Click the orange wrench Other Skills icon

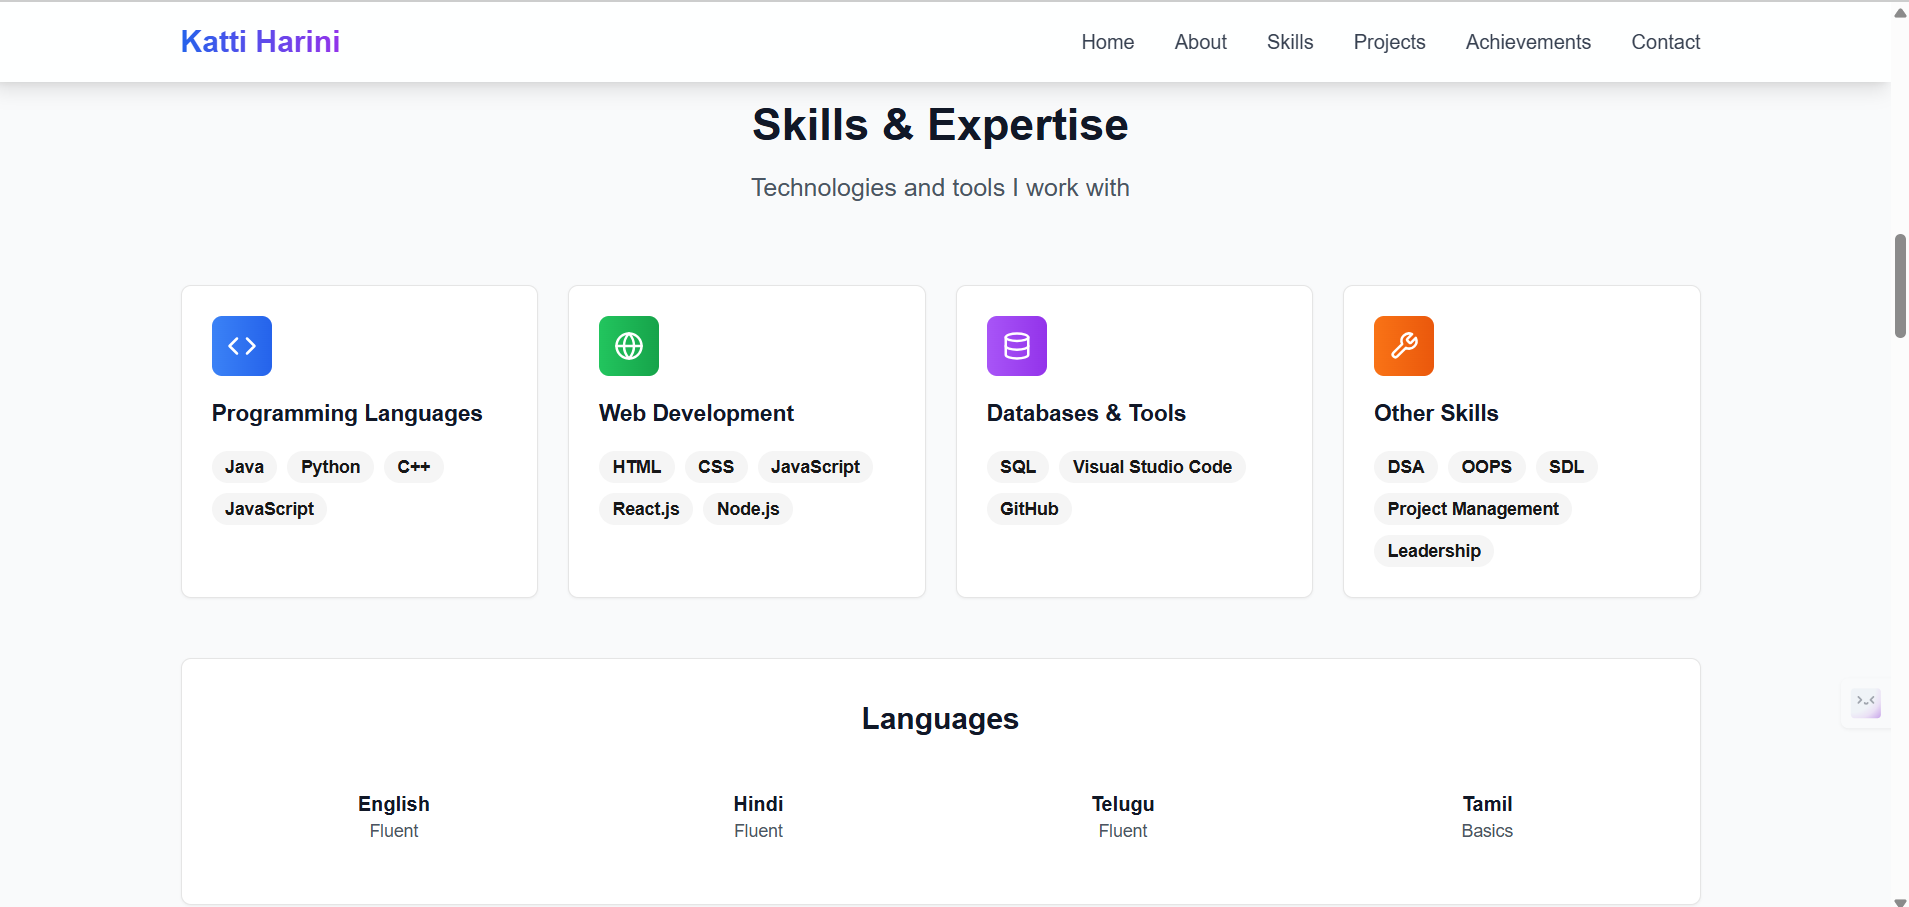pyautogui.click(x=1404, y=346)
